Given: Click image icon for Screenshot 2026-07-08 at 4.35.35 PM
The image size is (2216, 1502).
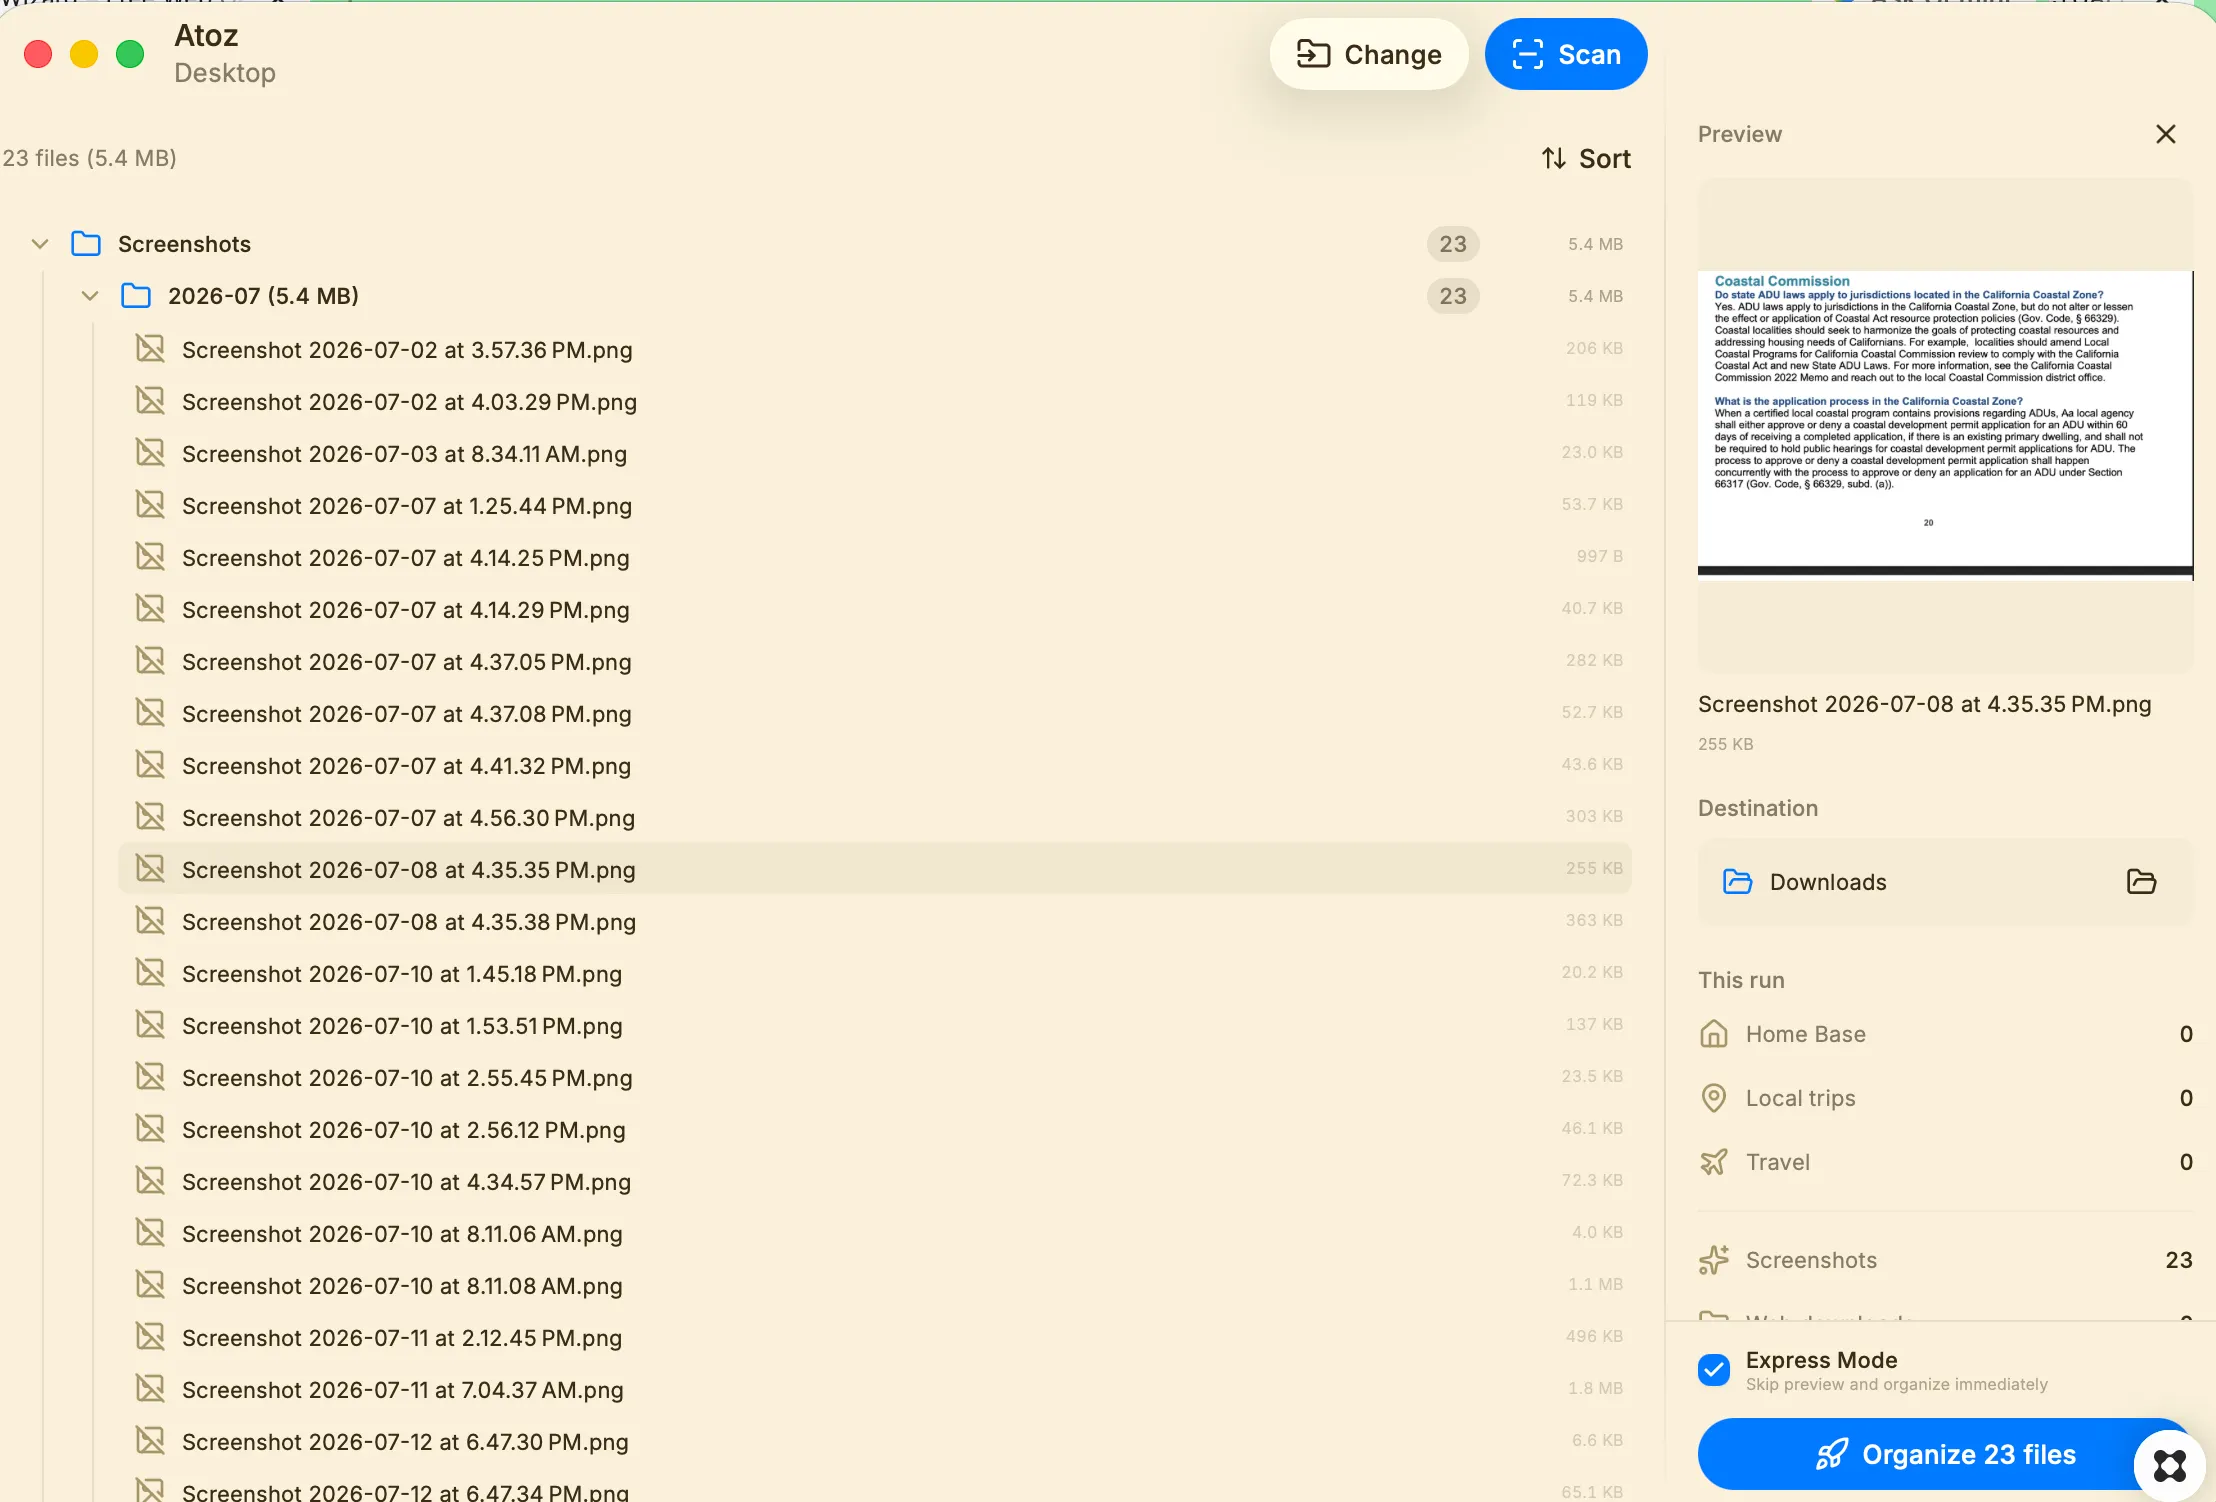Looking at the screenshot, I should pos(150,869).
